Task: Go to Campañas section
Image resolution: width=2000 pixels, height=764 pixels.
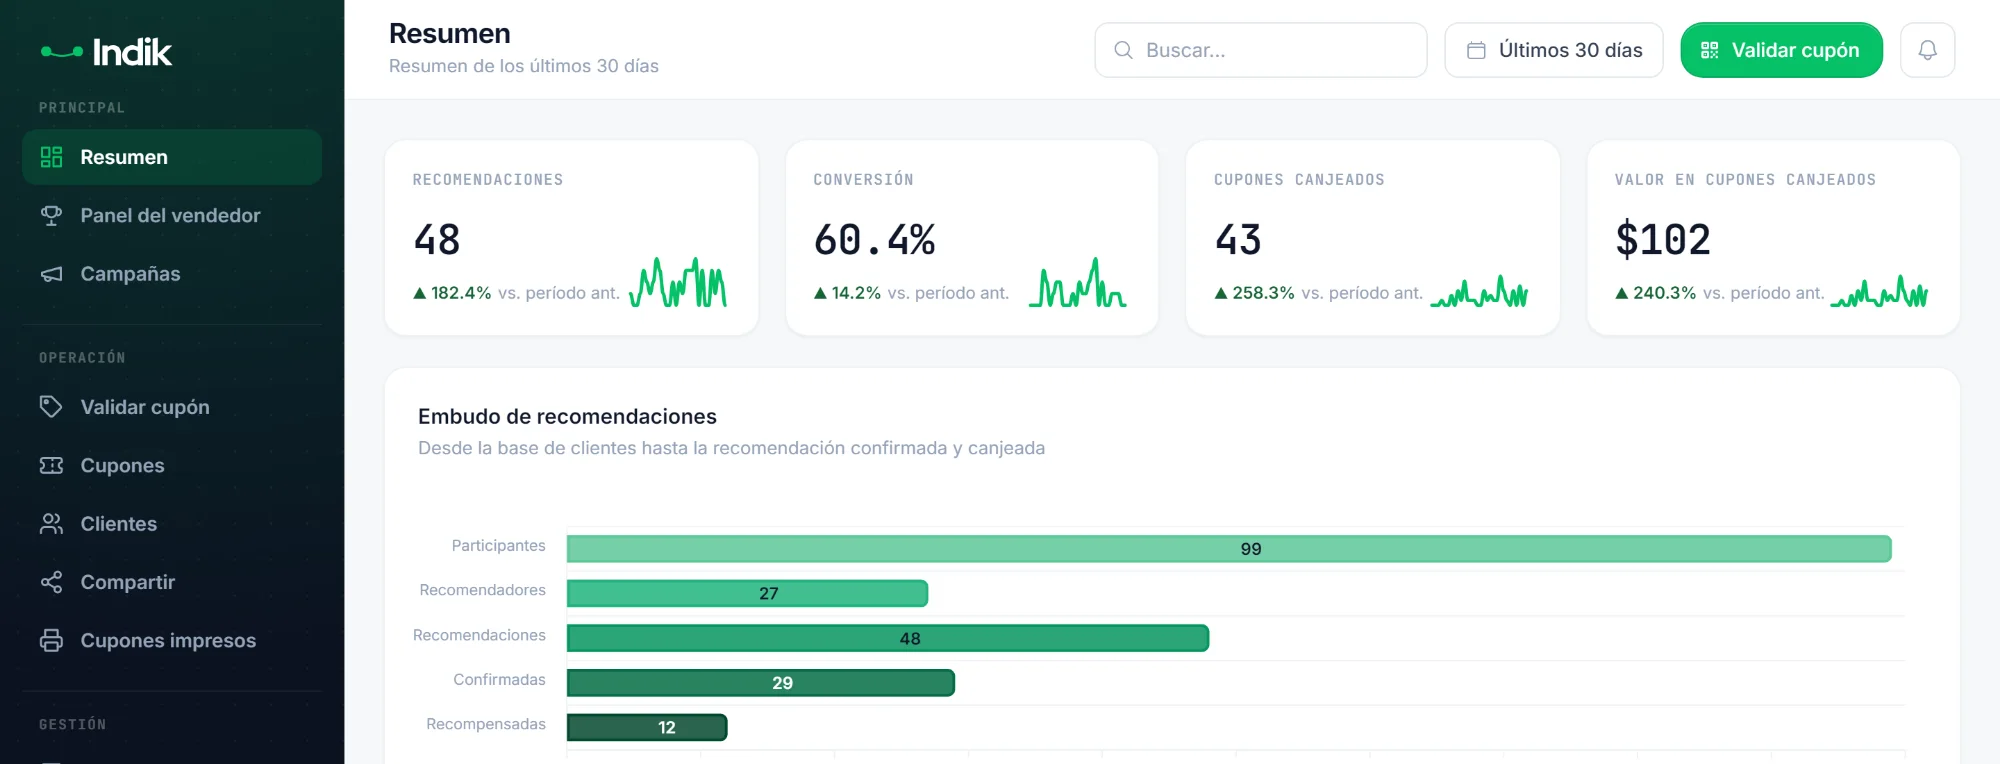Action: click(x=172, y=274)
